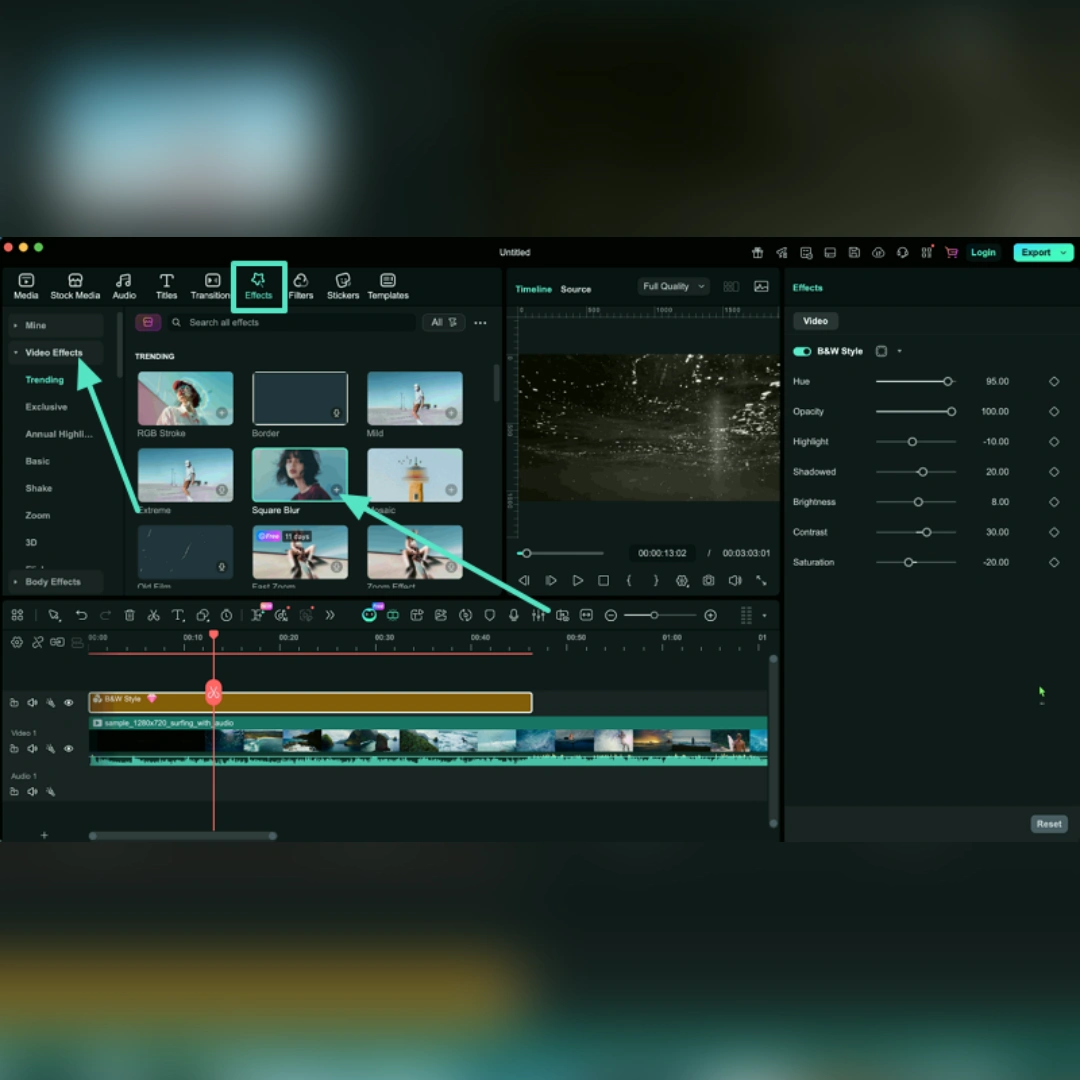This screenshot has height=1080, width=1080.
Task: Delete selected clip with trash icon
Action: click(x=129, y=615)
